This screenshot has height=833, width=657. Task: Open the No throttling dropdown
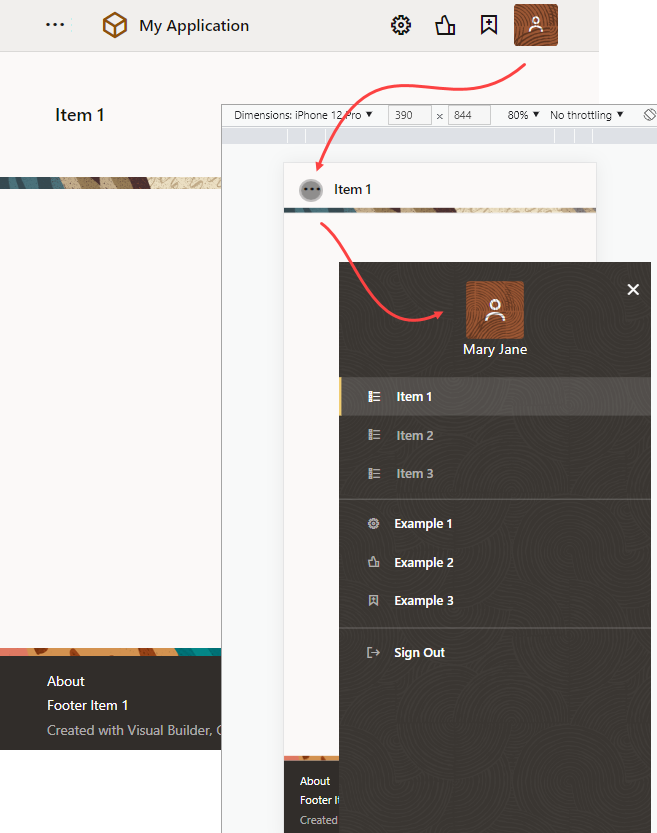(x=586, y=115)
